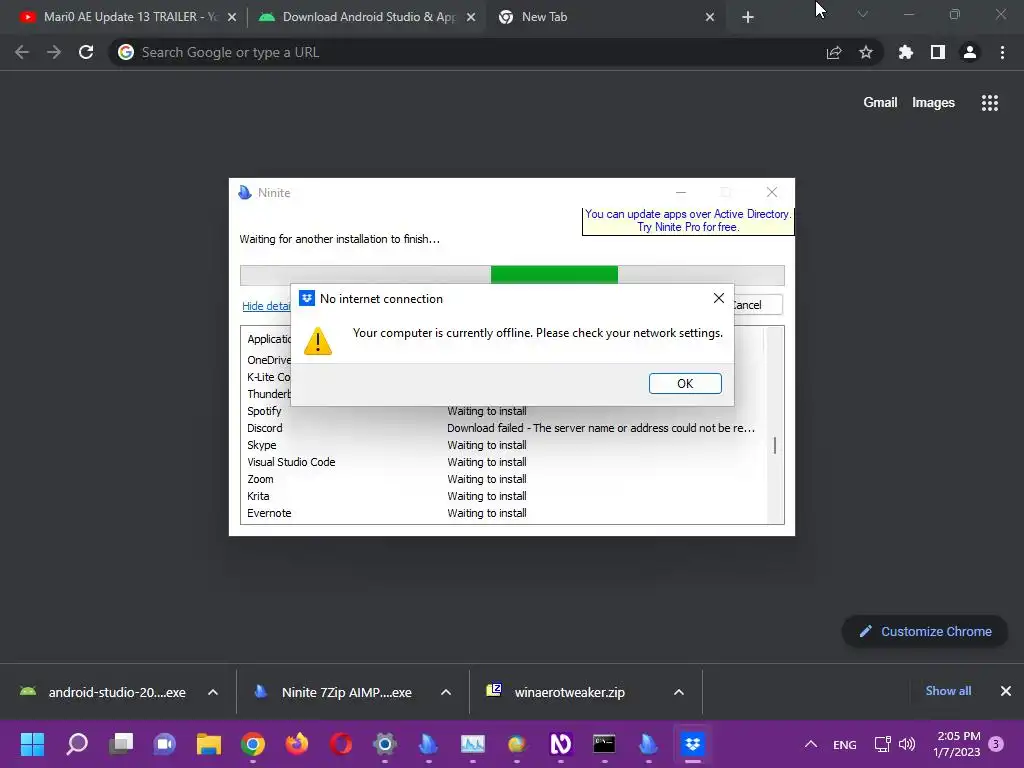This screenshot has width=1024, height=768.
Task: Open the Chrome three-dot menu
Action: (x=1002, y=52)
